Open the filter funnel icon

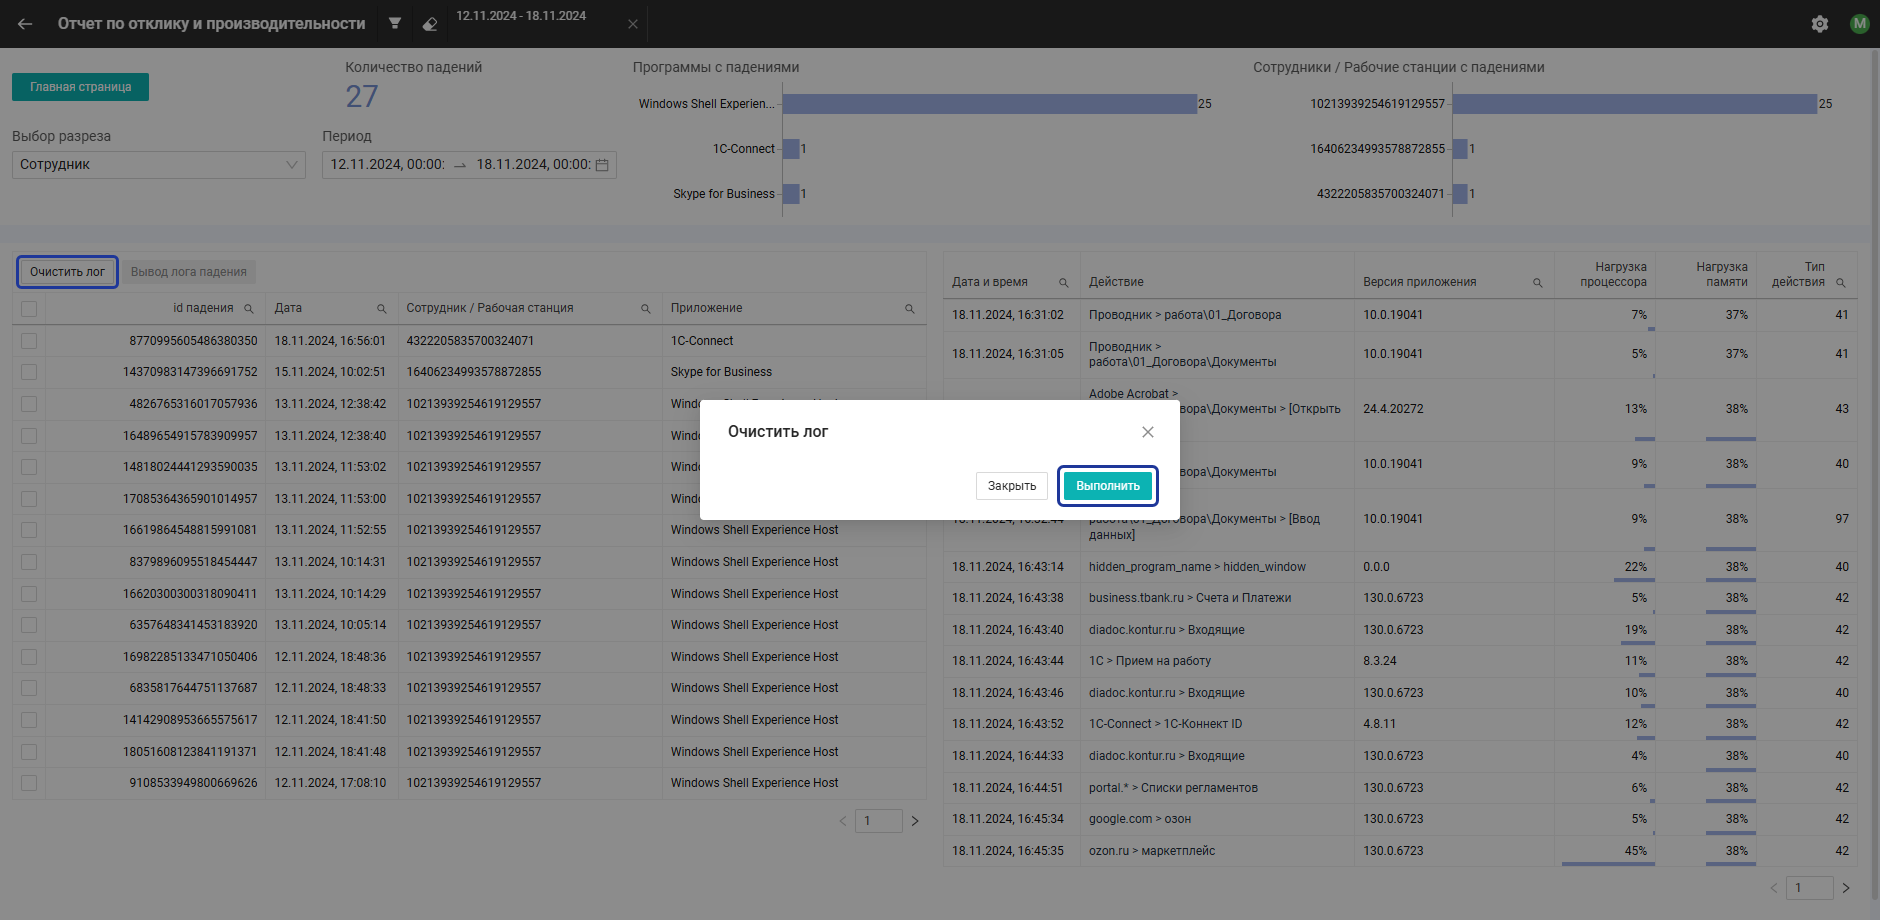395,23
